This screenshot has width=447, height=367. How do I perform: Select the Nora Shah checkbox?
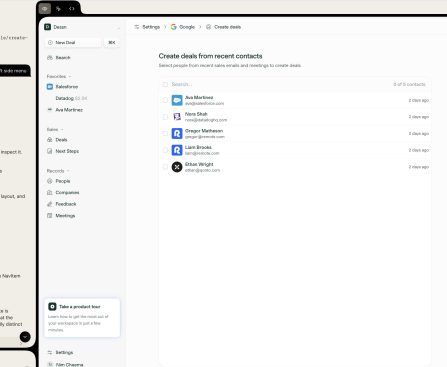tap(165, 117)
